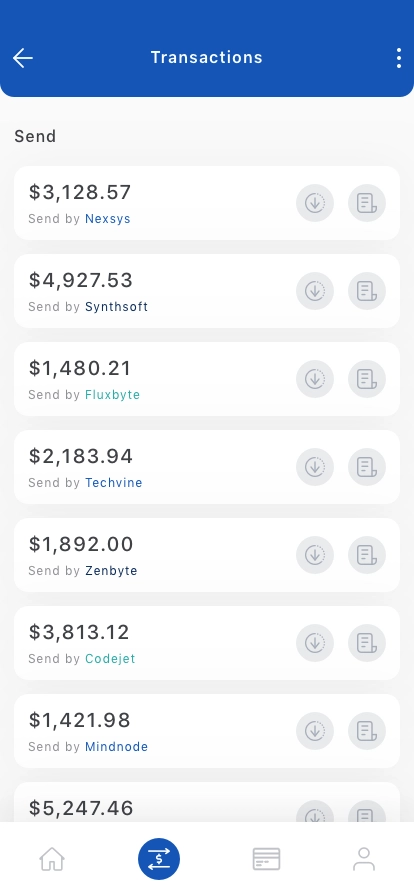This screenshot has width=414, height=896.
Task: Switch to the Cards tab
Action: (266, 859)
